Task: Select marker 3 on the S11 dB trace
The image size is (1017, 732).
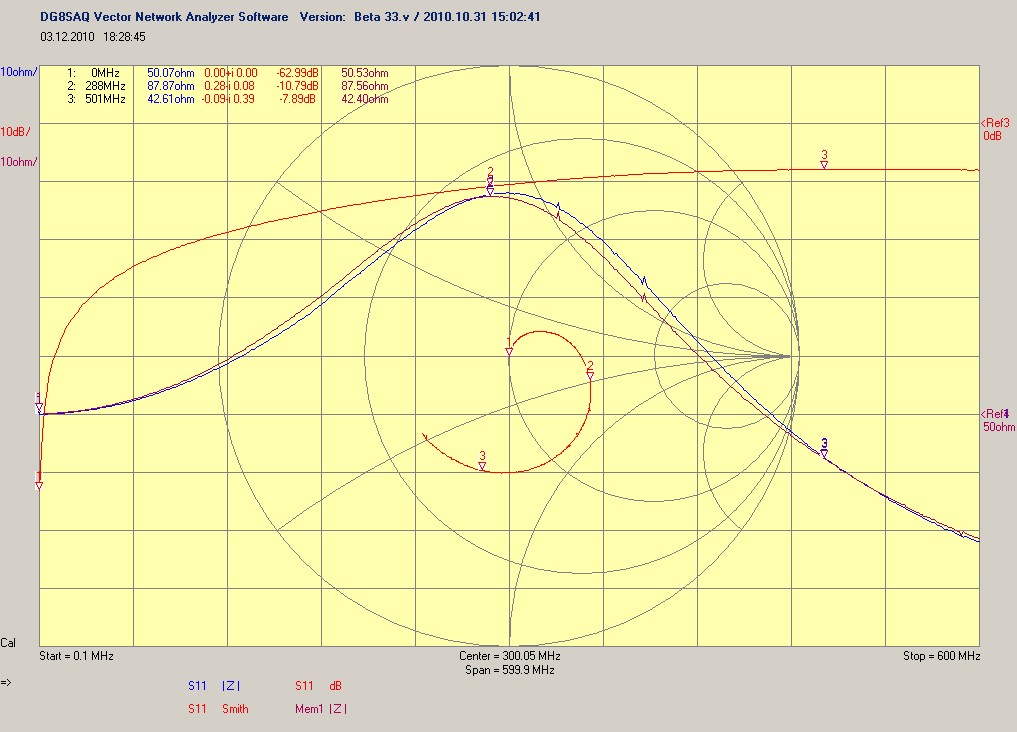Action: coord(824,159)
